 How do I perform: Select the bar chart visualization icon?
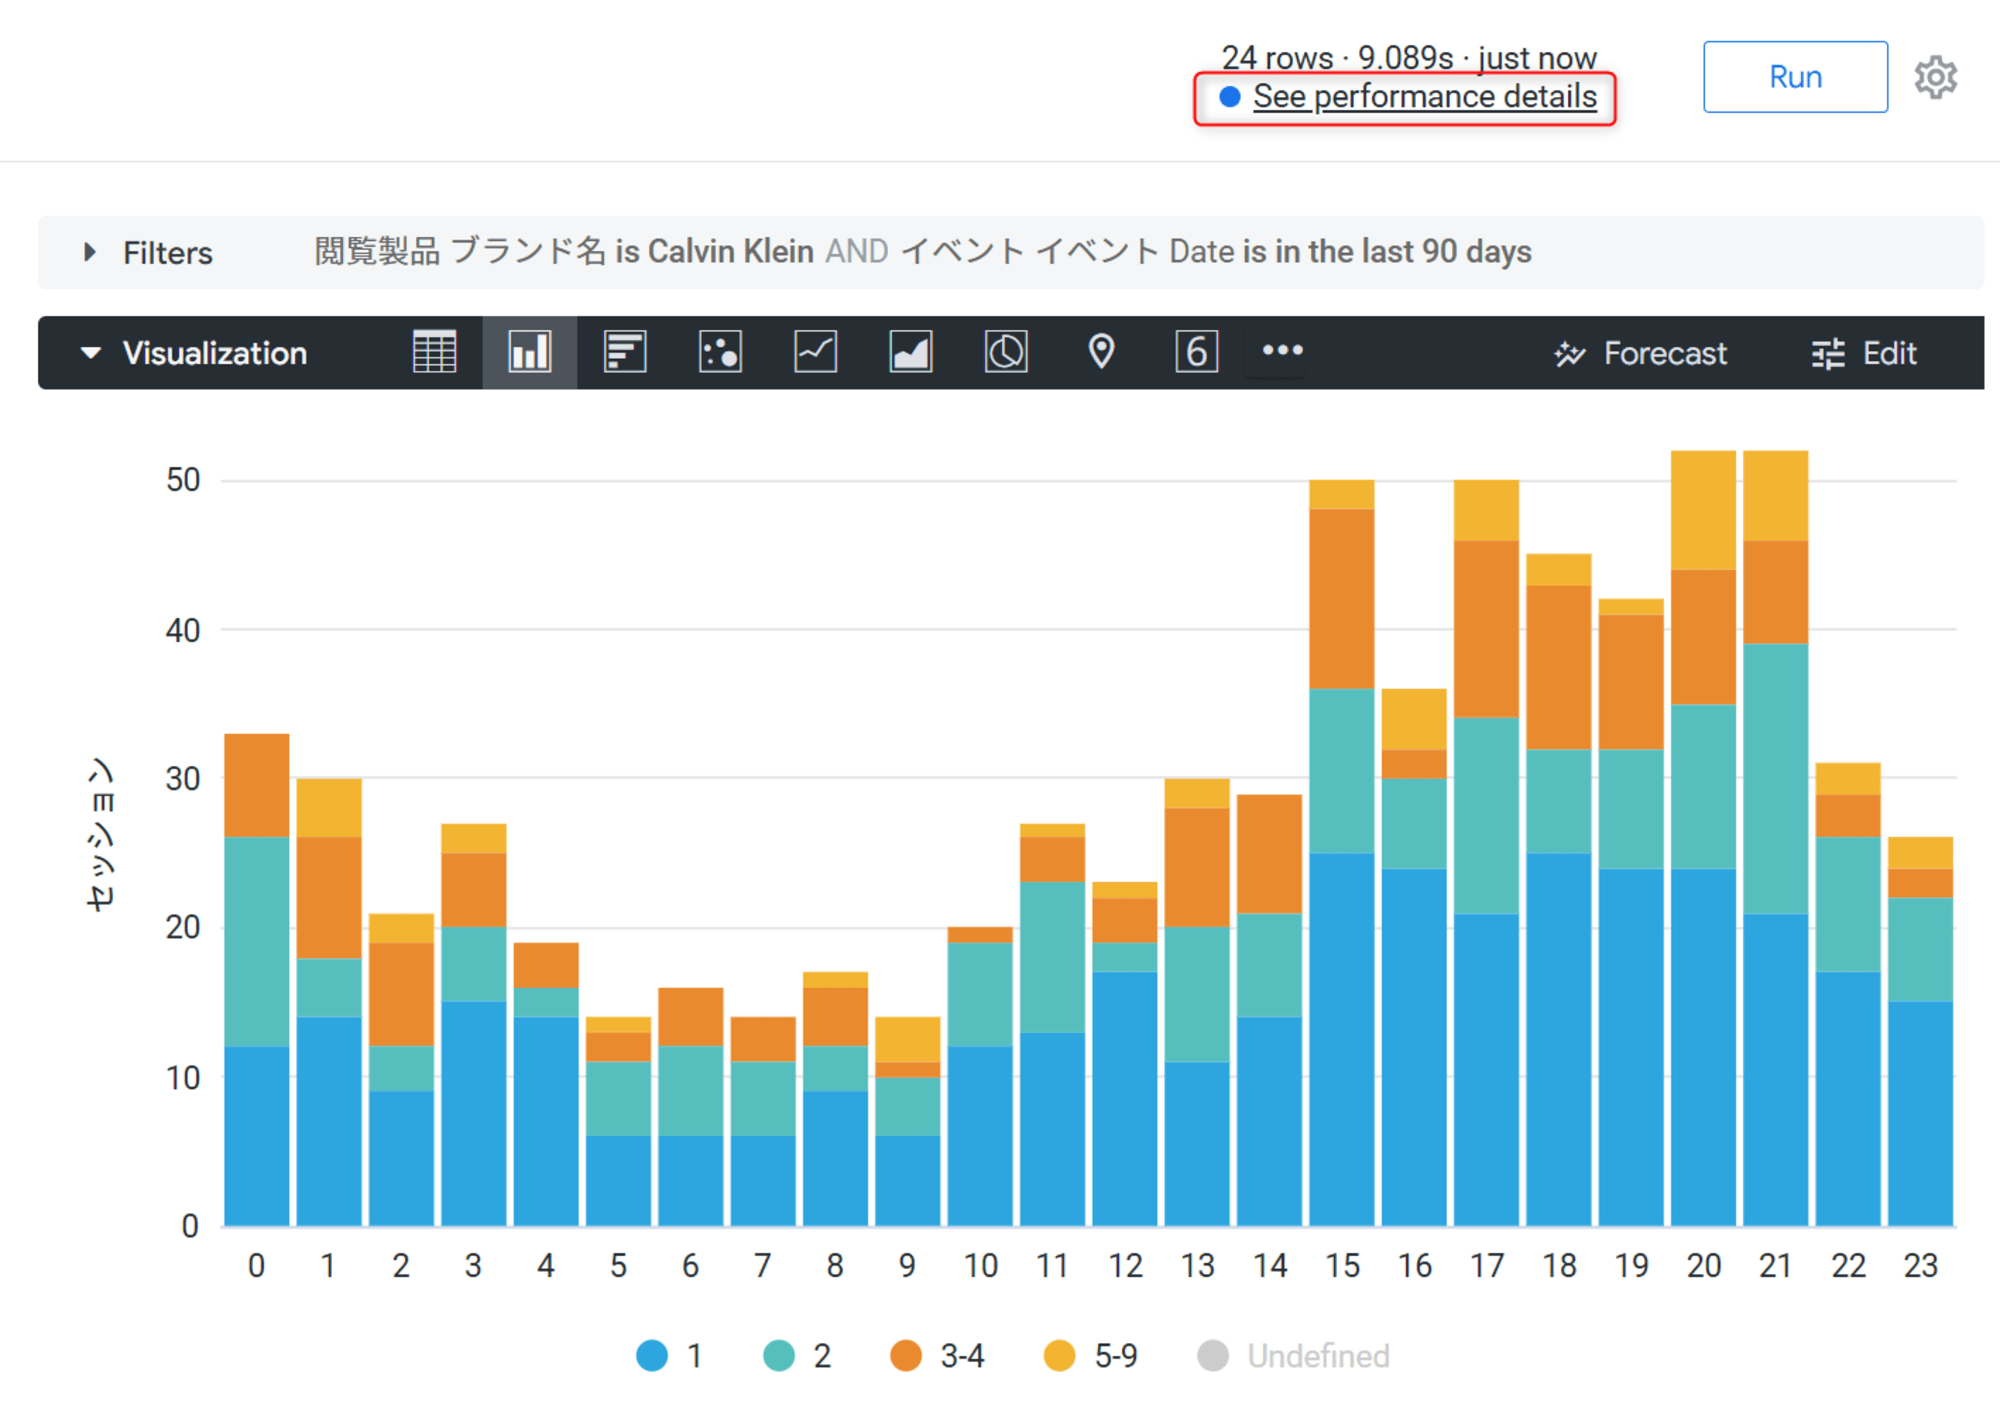point(625,352)
